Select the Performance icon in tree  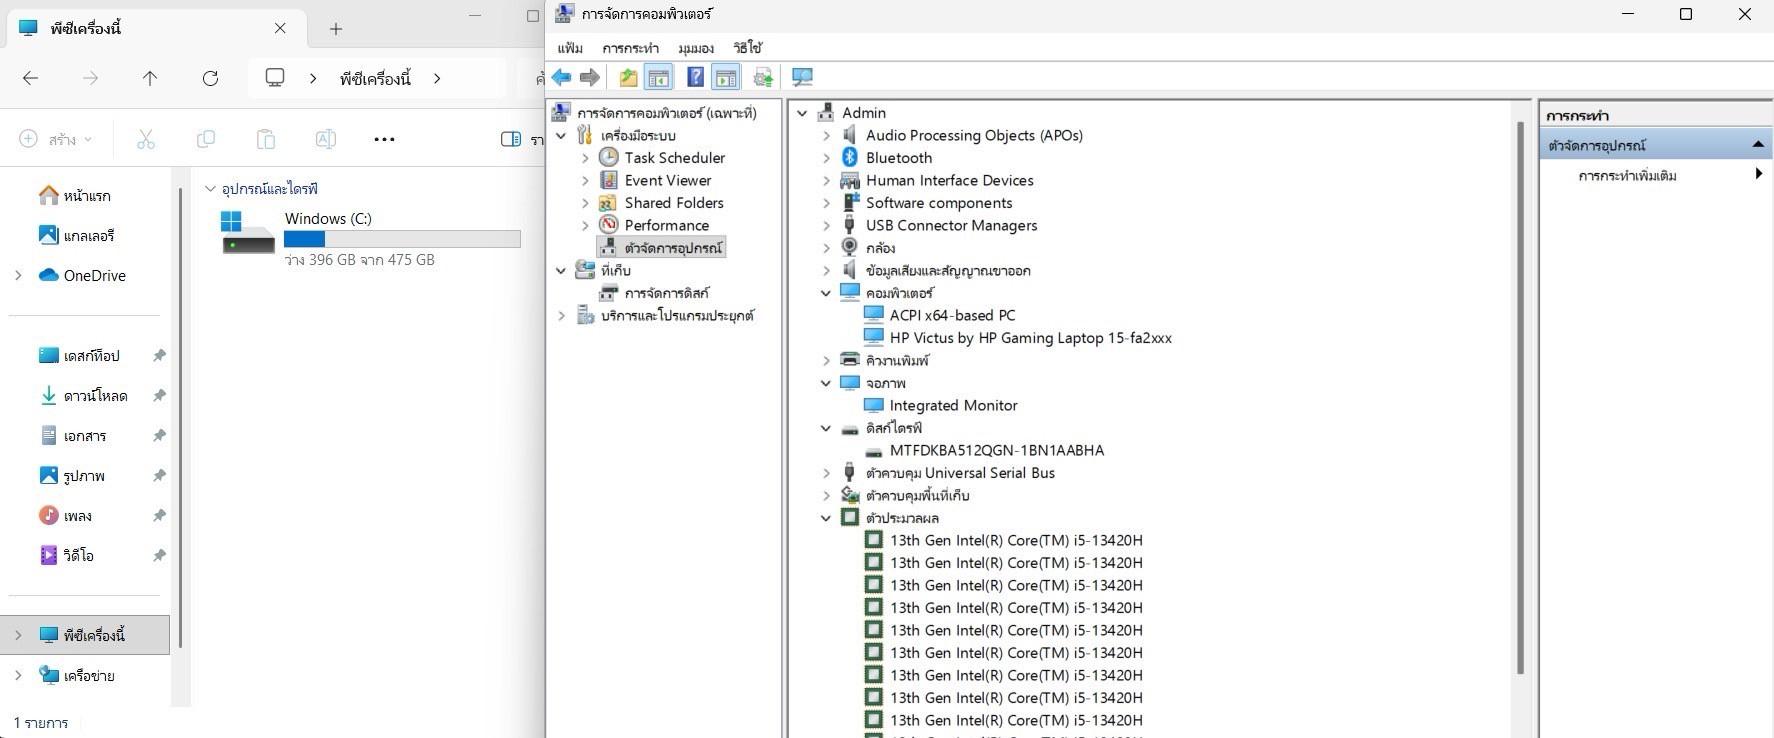pos(608,225)
